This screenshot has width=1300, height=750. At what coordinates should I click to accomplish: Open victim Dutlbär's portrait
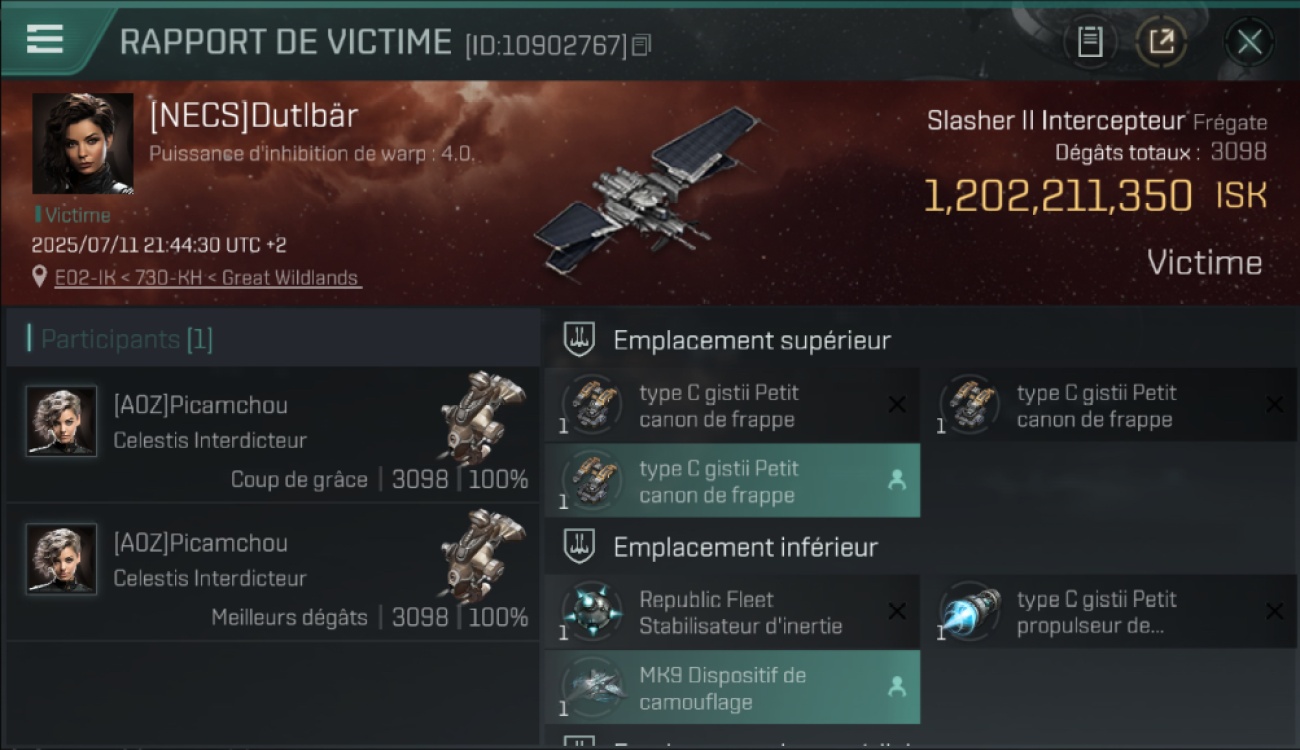point(82,144)
